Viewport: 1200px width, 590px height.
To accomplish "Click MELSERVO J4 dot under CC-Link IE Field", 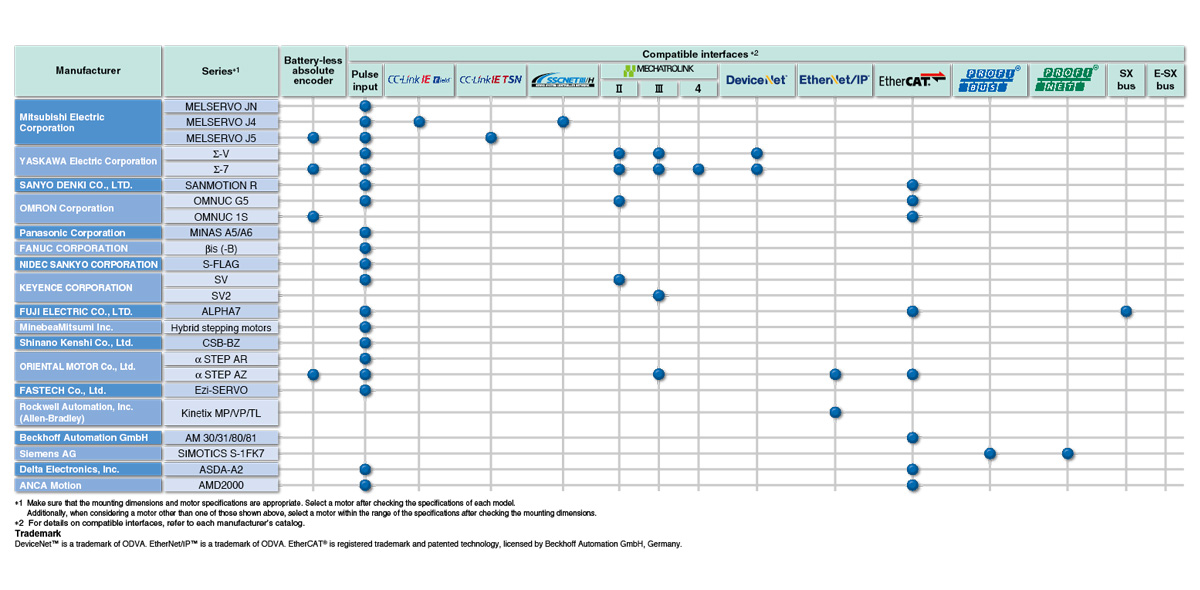I will tap(419, 122).
